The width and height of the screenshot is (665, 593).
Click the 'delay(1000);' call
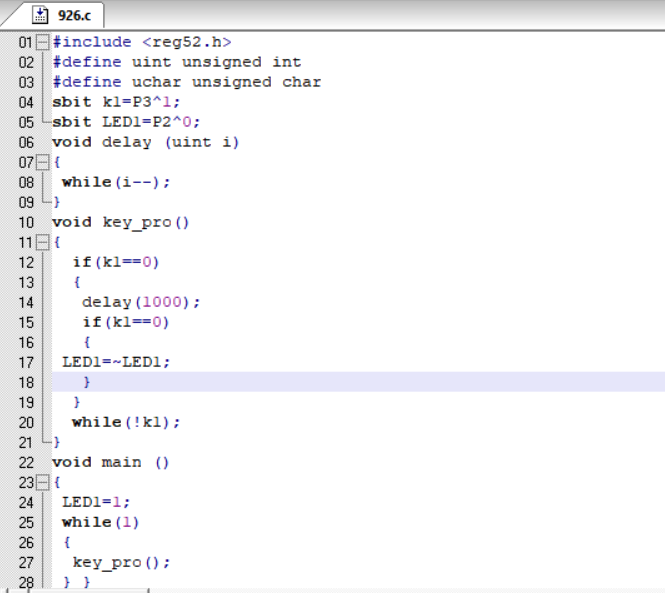(141, 302)
